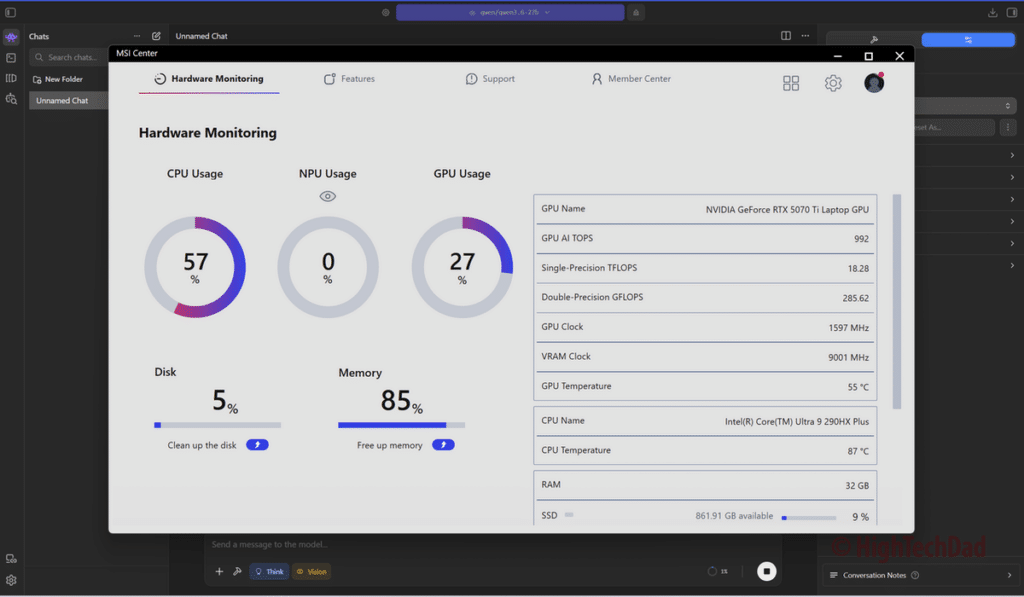Open the model selector dropdown at the top
Viewport: 1024px width, 597px height.
(510, 12)
